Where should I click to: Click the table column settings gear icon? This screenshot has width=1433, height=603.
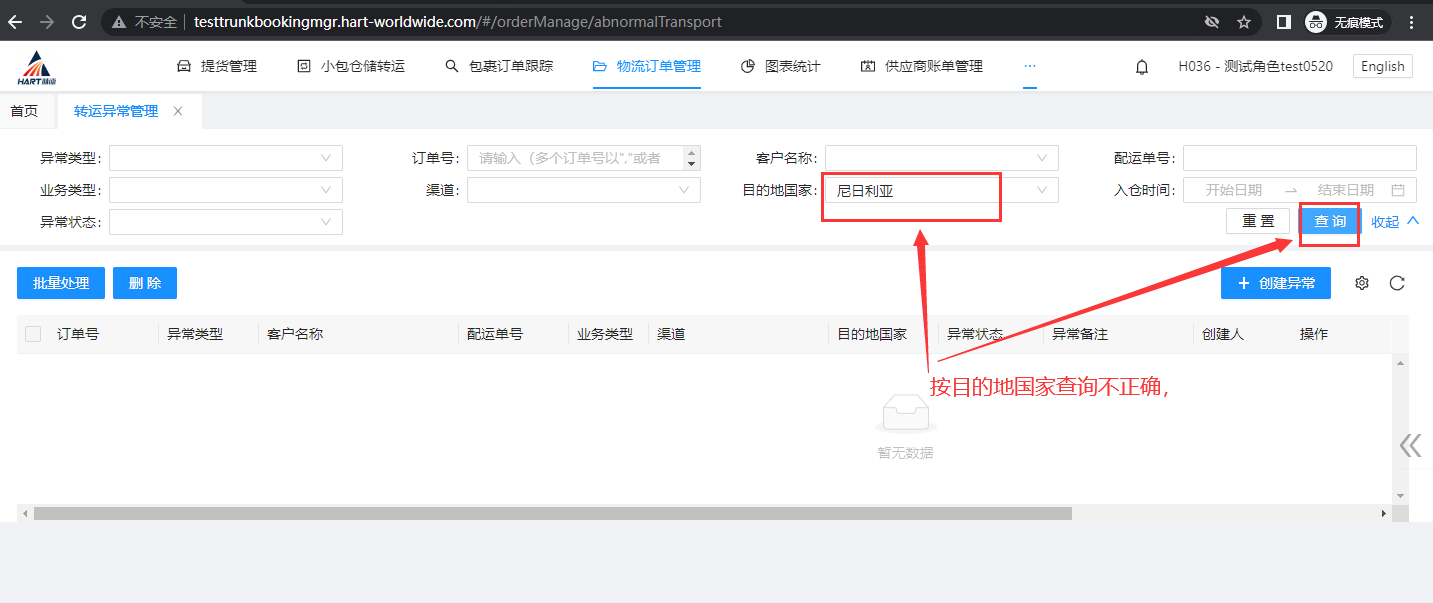click(1361, 283)
